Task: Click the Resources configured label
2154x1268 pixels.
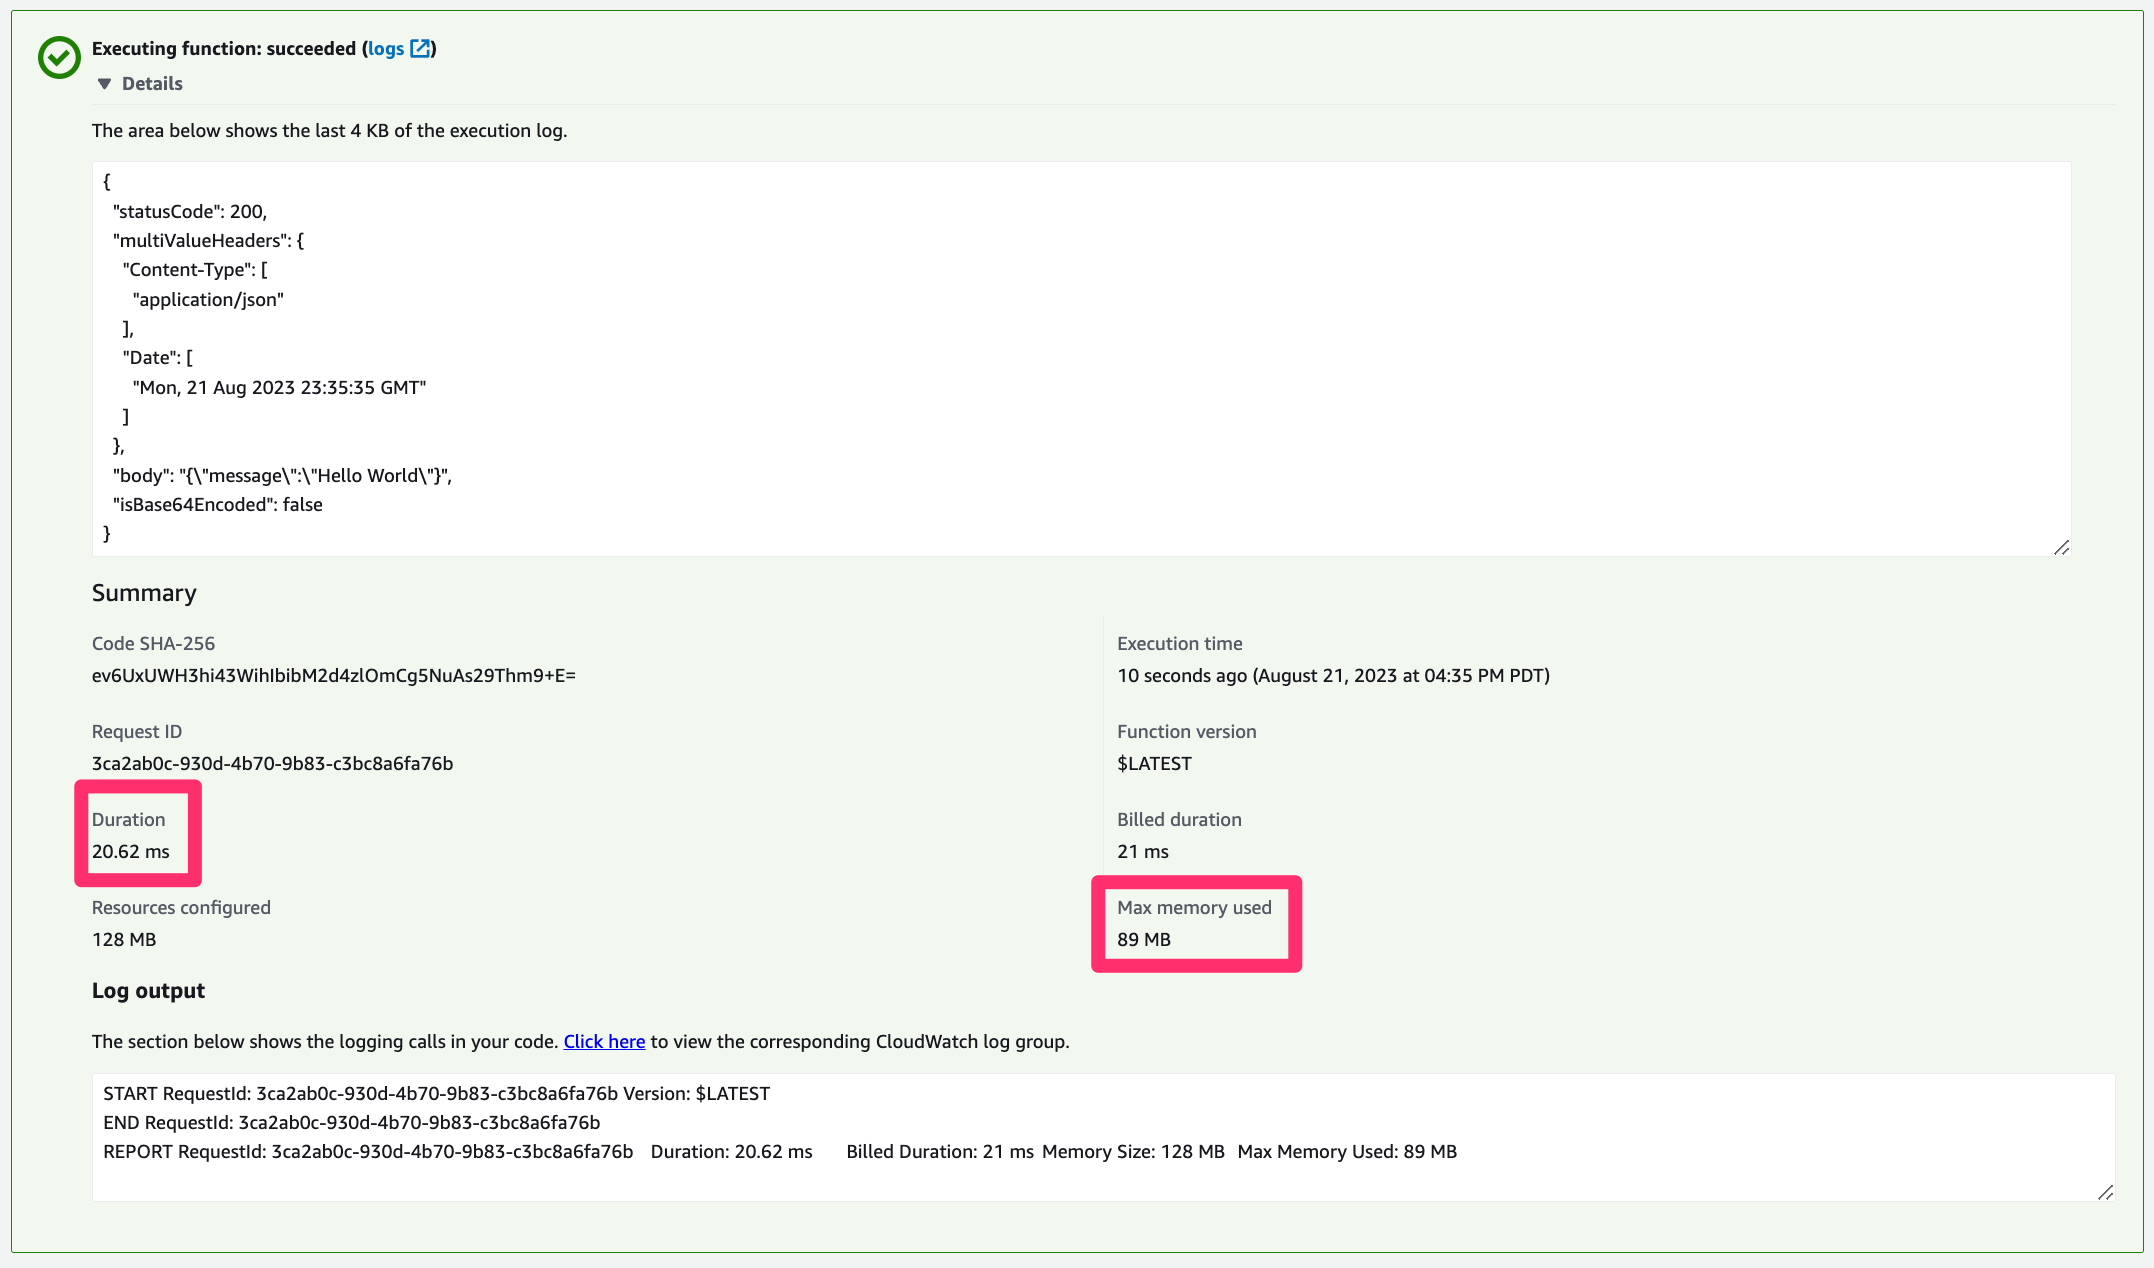Action: pyautogui.click(x=181, y=907)
